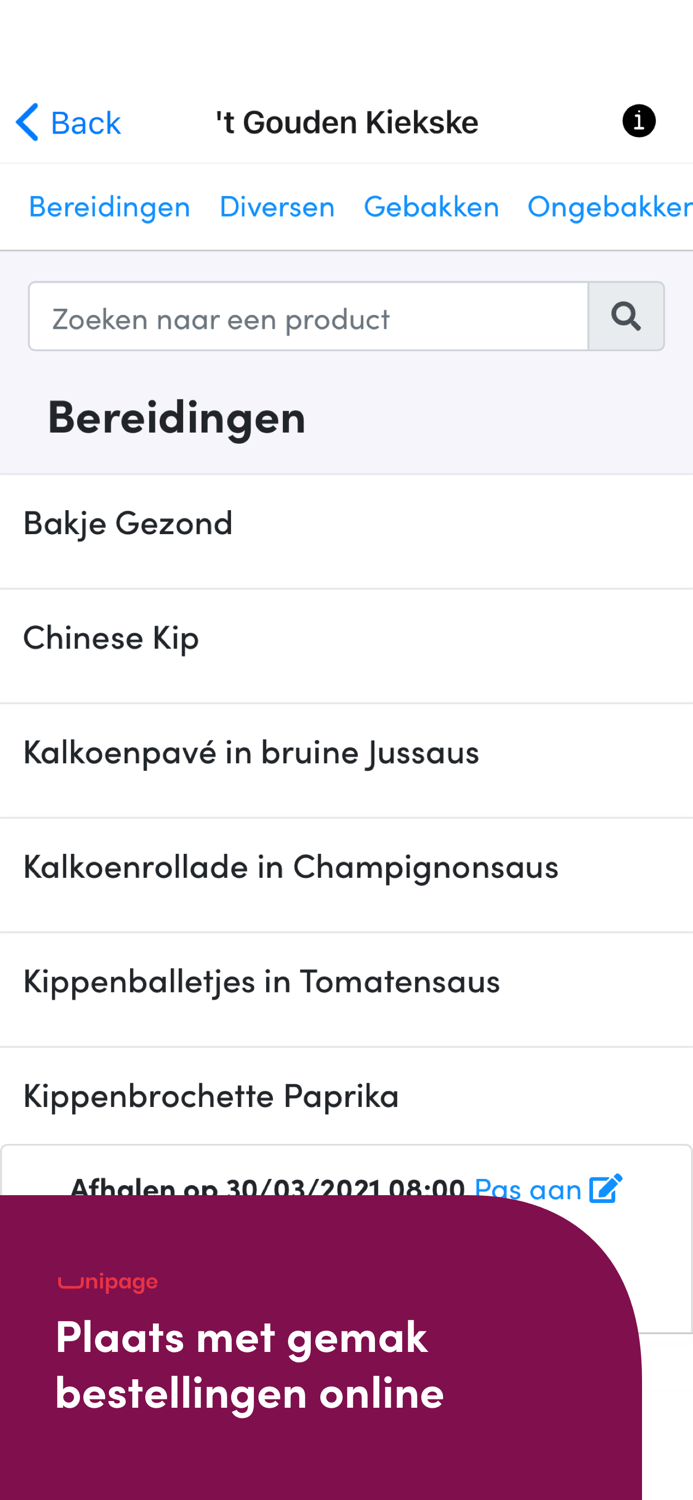Select the Kippenbrochette Paprika product
This screenshot has width=693, height=1500.
click(x=211, y=1094)
